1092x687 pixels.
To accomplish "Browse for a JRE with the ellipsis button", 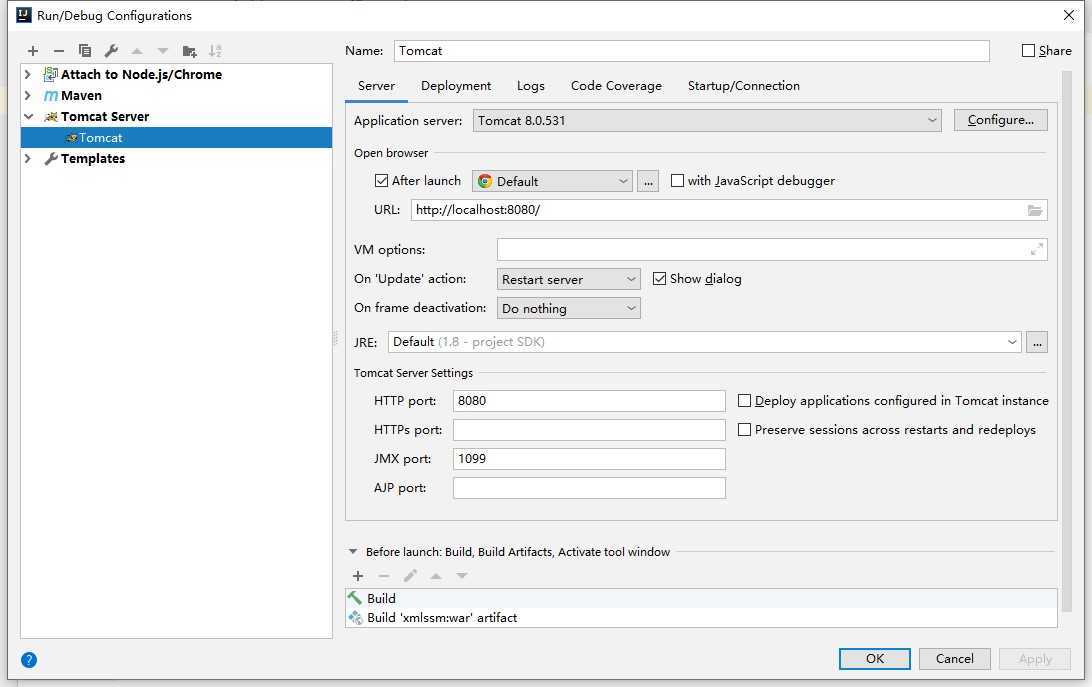I will click(x=1037, y=342).
